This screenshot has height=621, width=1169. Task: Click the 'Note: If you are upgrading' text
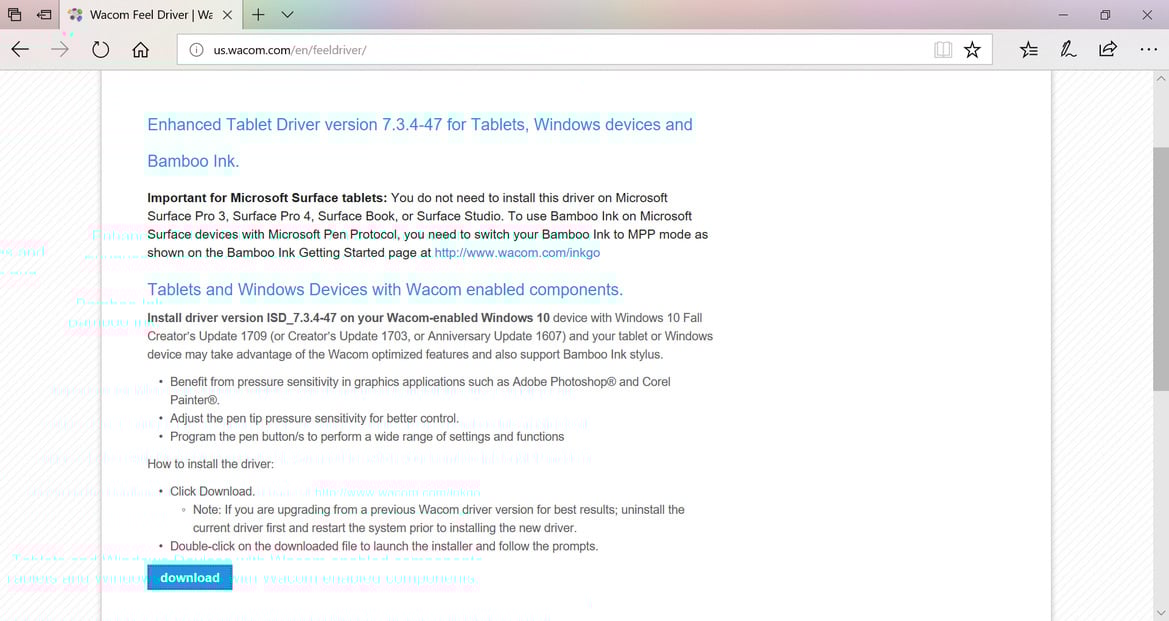(x=438, y=519)
